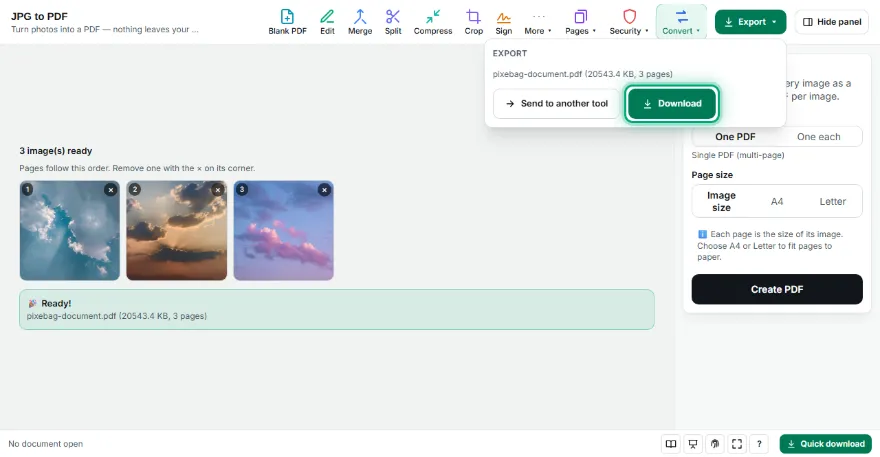Open the Crop tool

474,22
